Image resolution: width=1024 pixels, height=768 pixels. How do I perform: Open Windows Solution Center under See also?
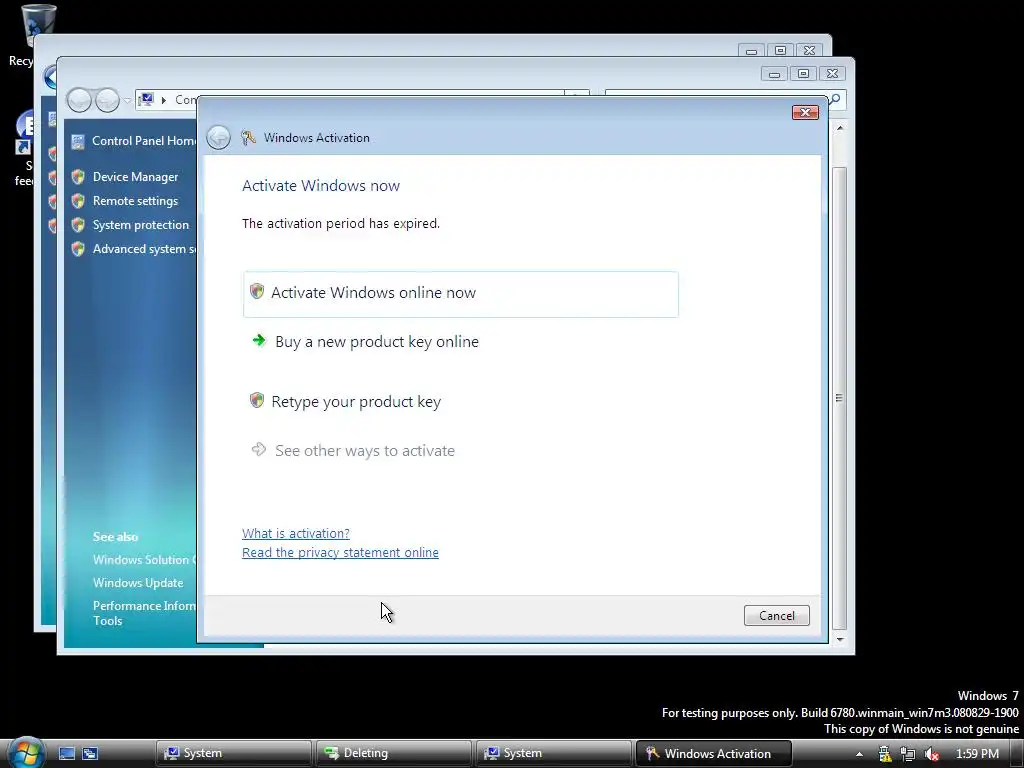144,560
